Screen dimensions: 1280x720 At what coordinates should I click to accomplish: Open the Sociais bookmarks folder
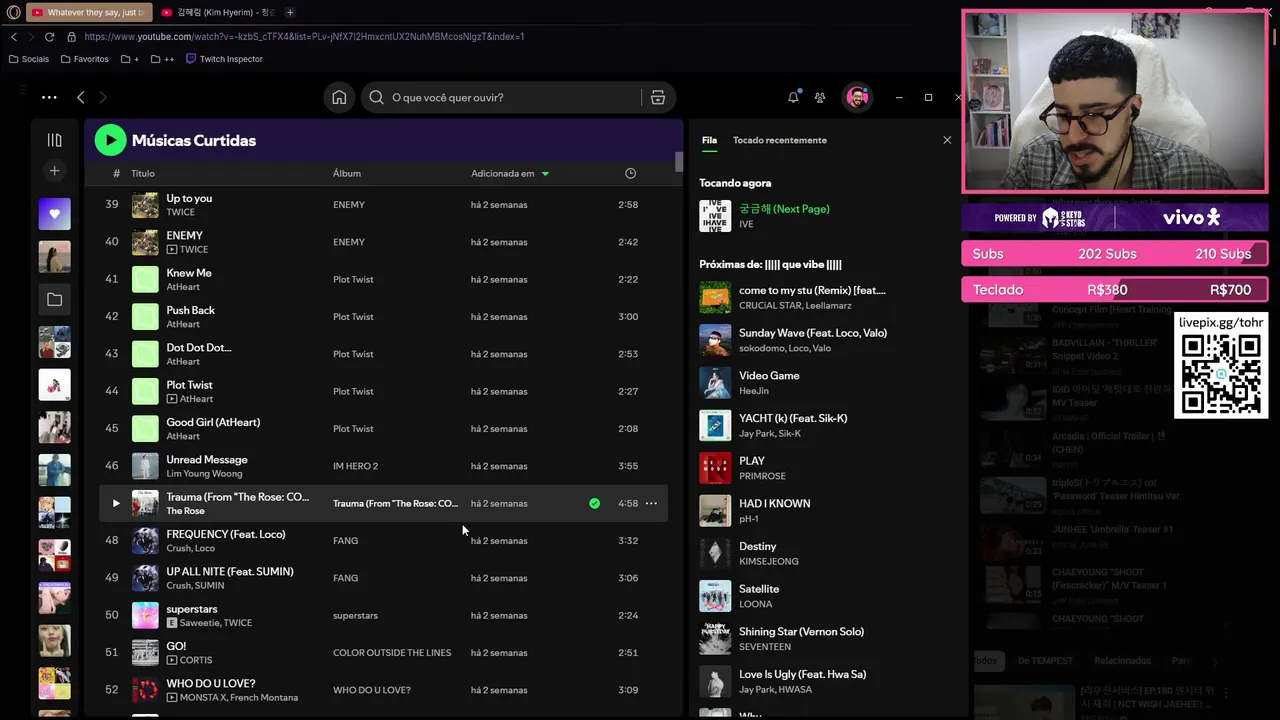[28, 59]
